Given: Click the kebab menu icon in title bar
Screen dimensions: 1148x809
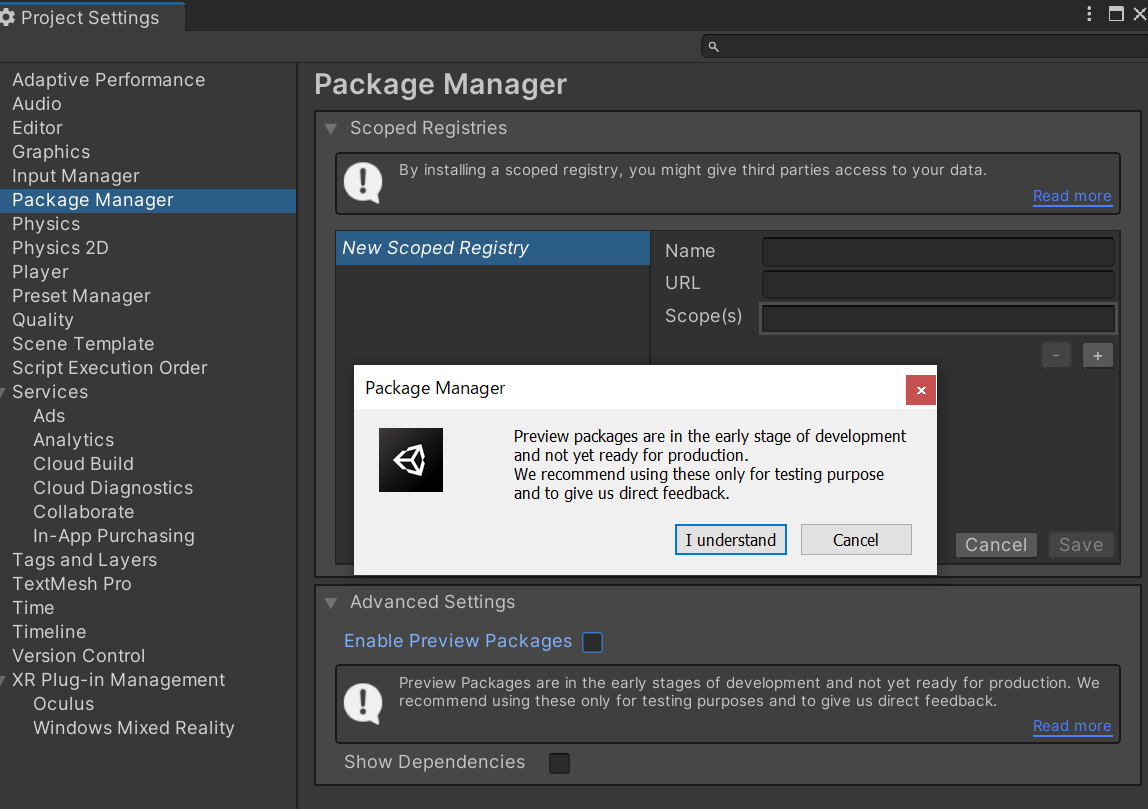Looking at the screenshot, I should coord(1090,14).
